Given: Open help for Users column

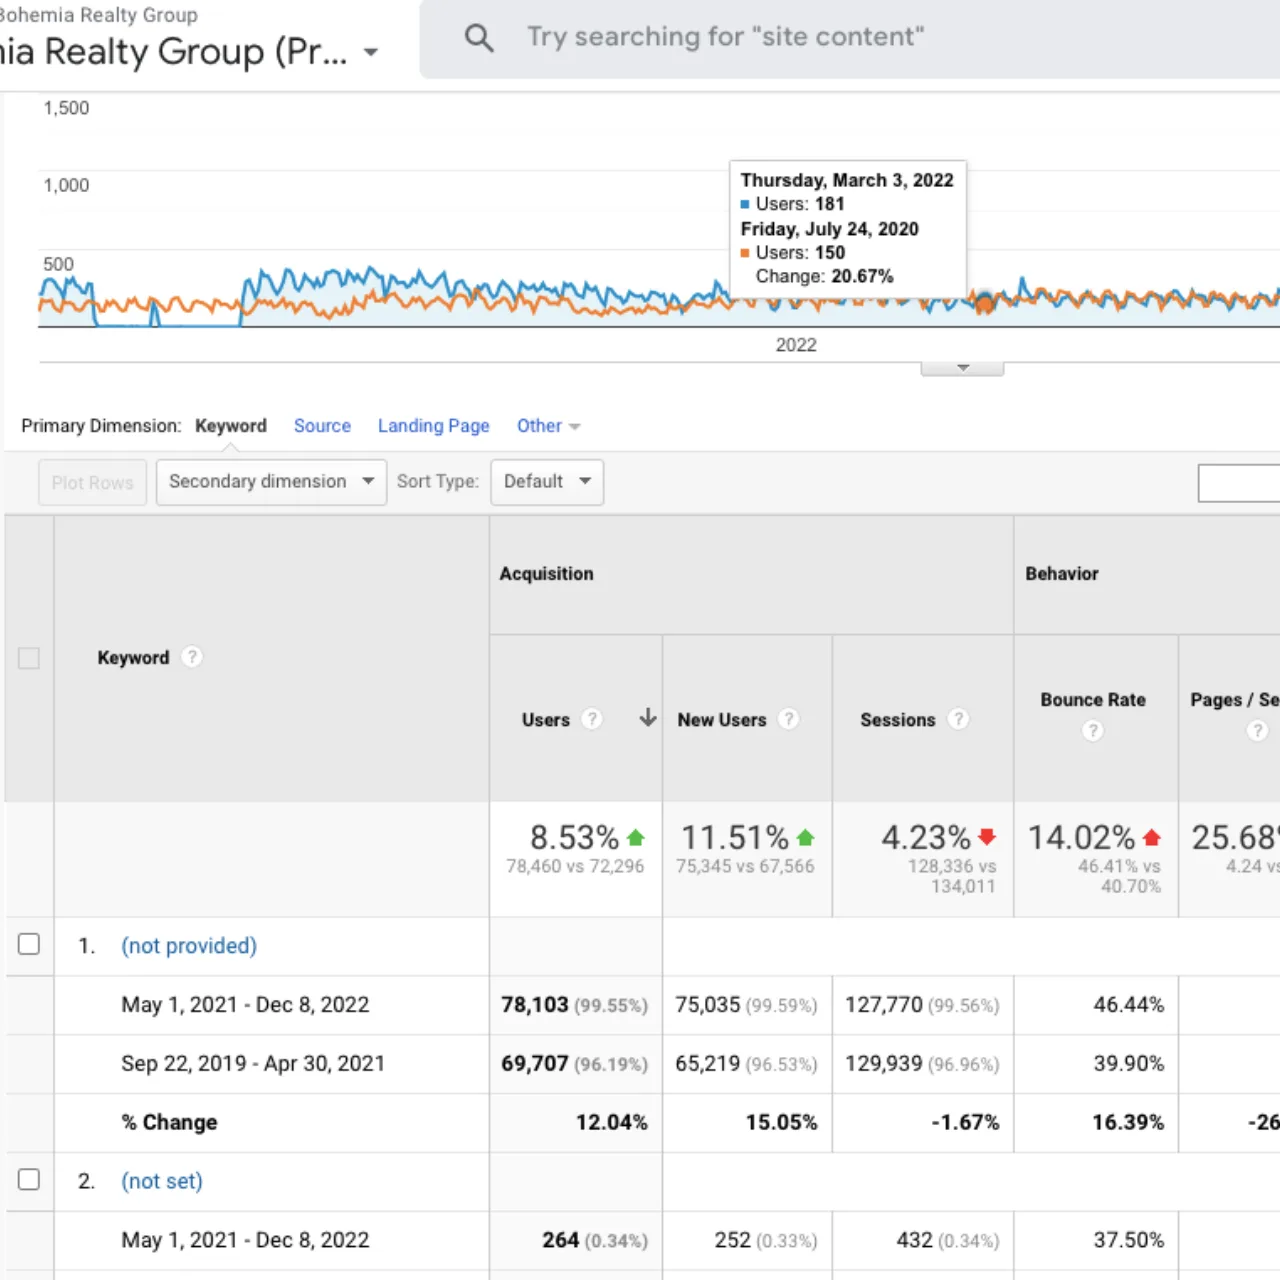Looking at the screenshot, I should click(592, 719).
